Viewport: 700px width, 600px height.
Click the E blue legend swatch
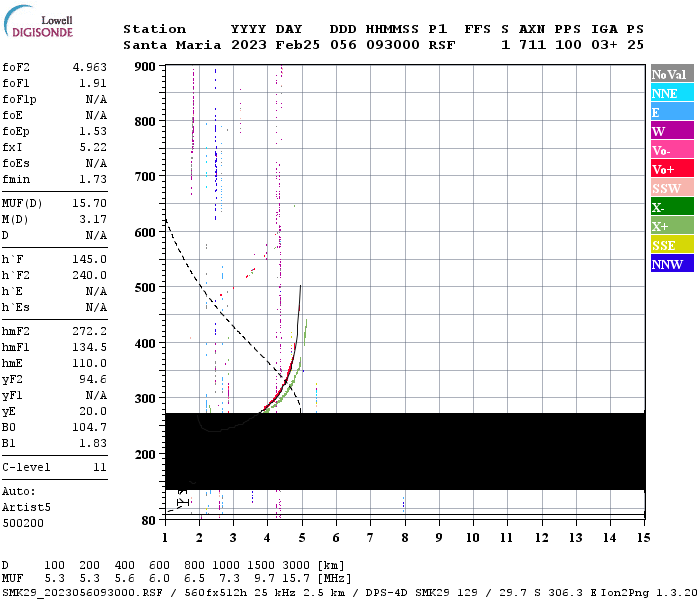click(672, 112)
